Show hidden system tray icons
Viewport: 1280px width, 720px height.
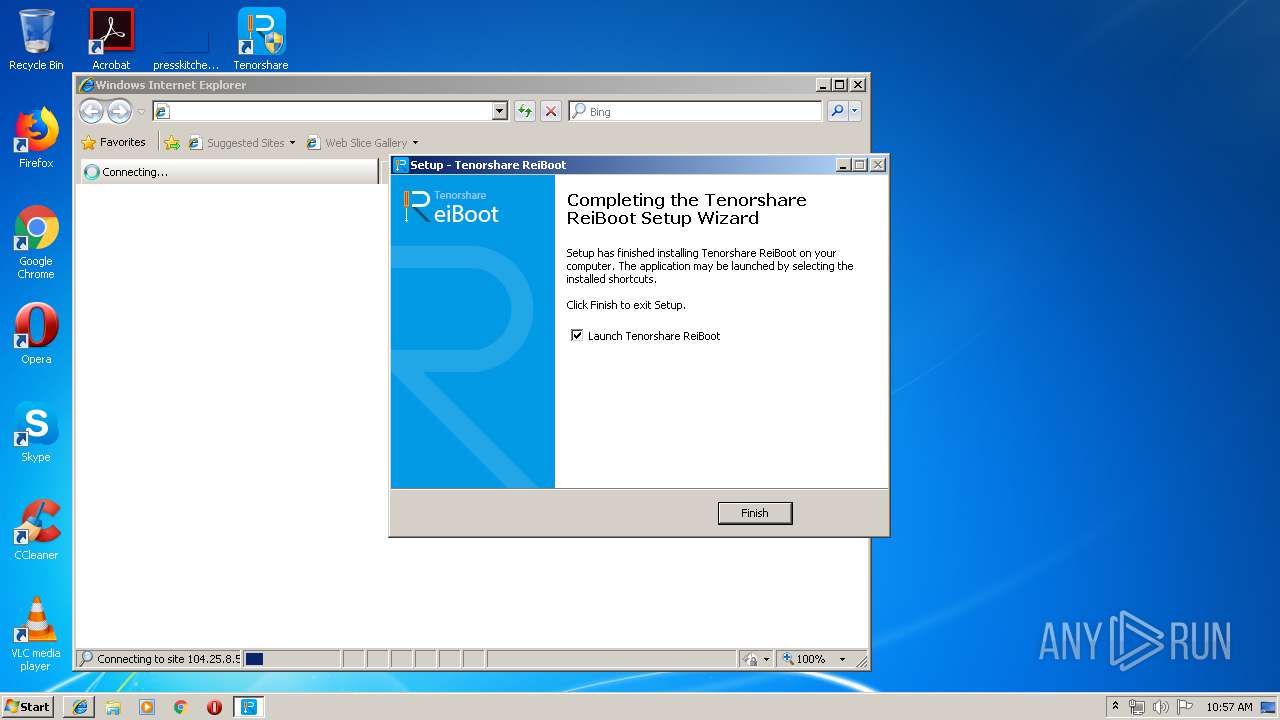point(1115,706)
